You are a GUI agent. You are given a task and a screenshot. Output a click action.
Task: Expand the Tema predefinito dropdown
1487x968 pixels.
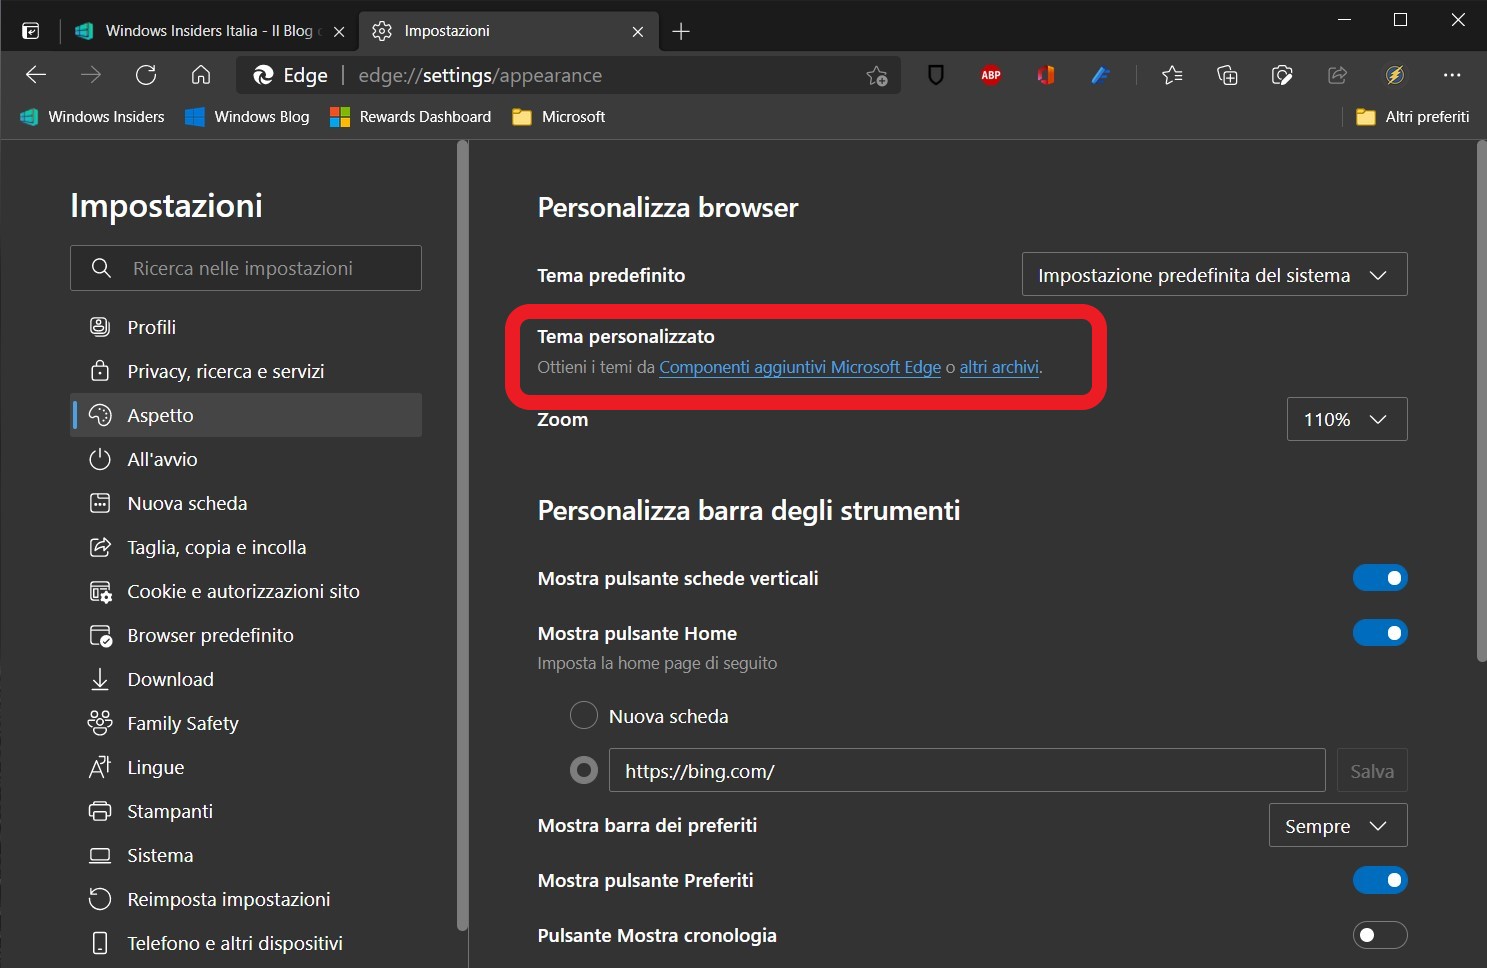[1214, 274]
